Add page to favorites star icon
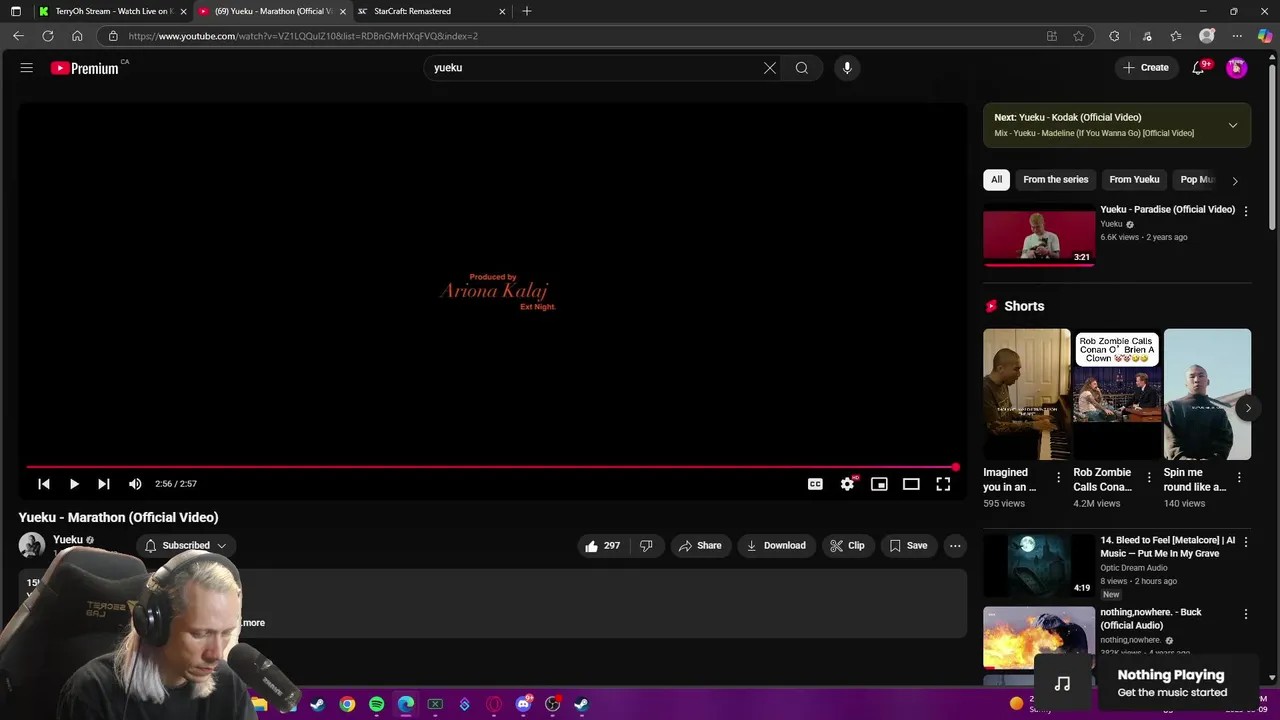 pos(1078,36)
